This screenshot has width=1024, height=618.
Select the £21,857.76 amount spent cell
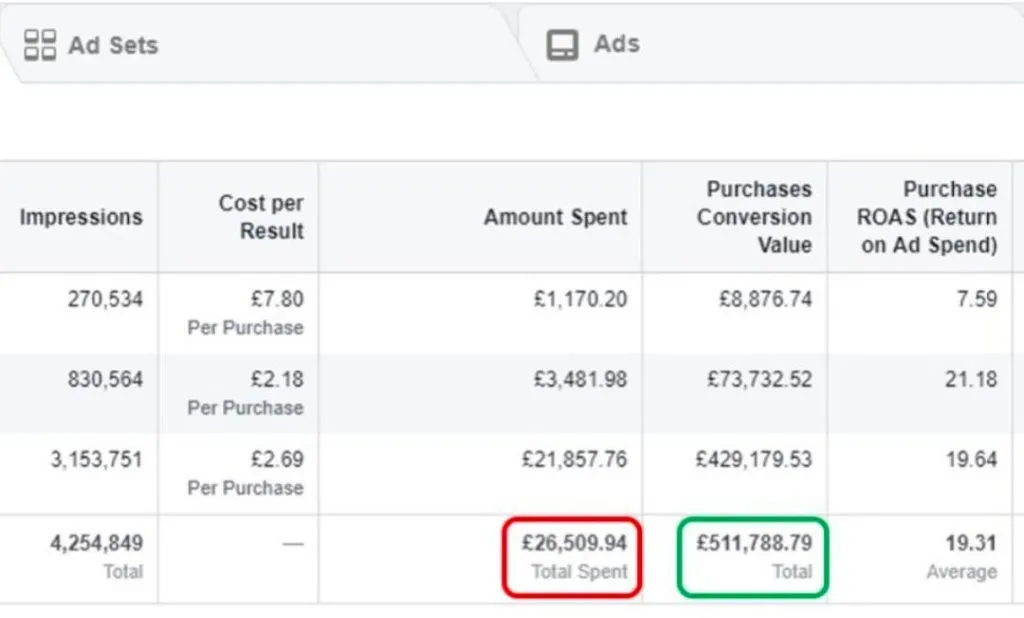(574, 460)
